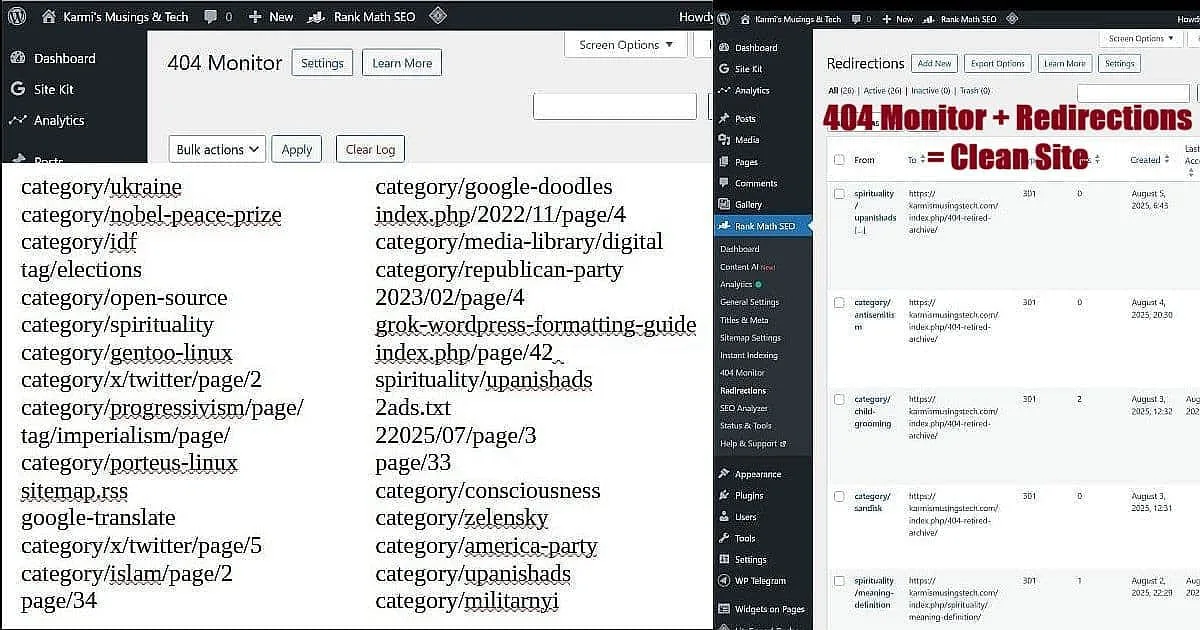The height and width of the screenshot is (630, 1200).
Task: Open Help & Support in the Rank Math submenu
Action: point(753,444)
